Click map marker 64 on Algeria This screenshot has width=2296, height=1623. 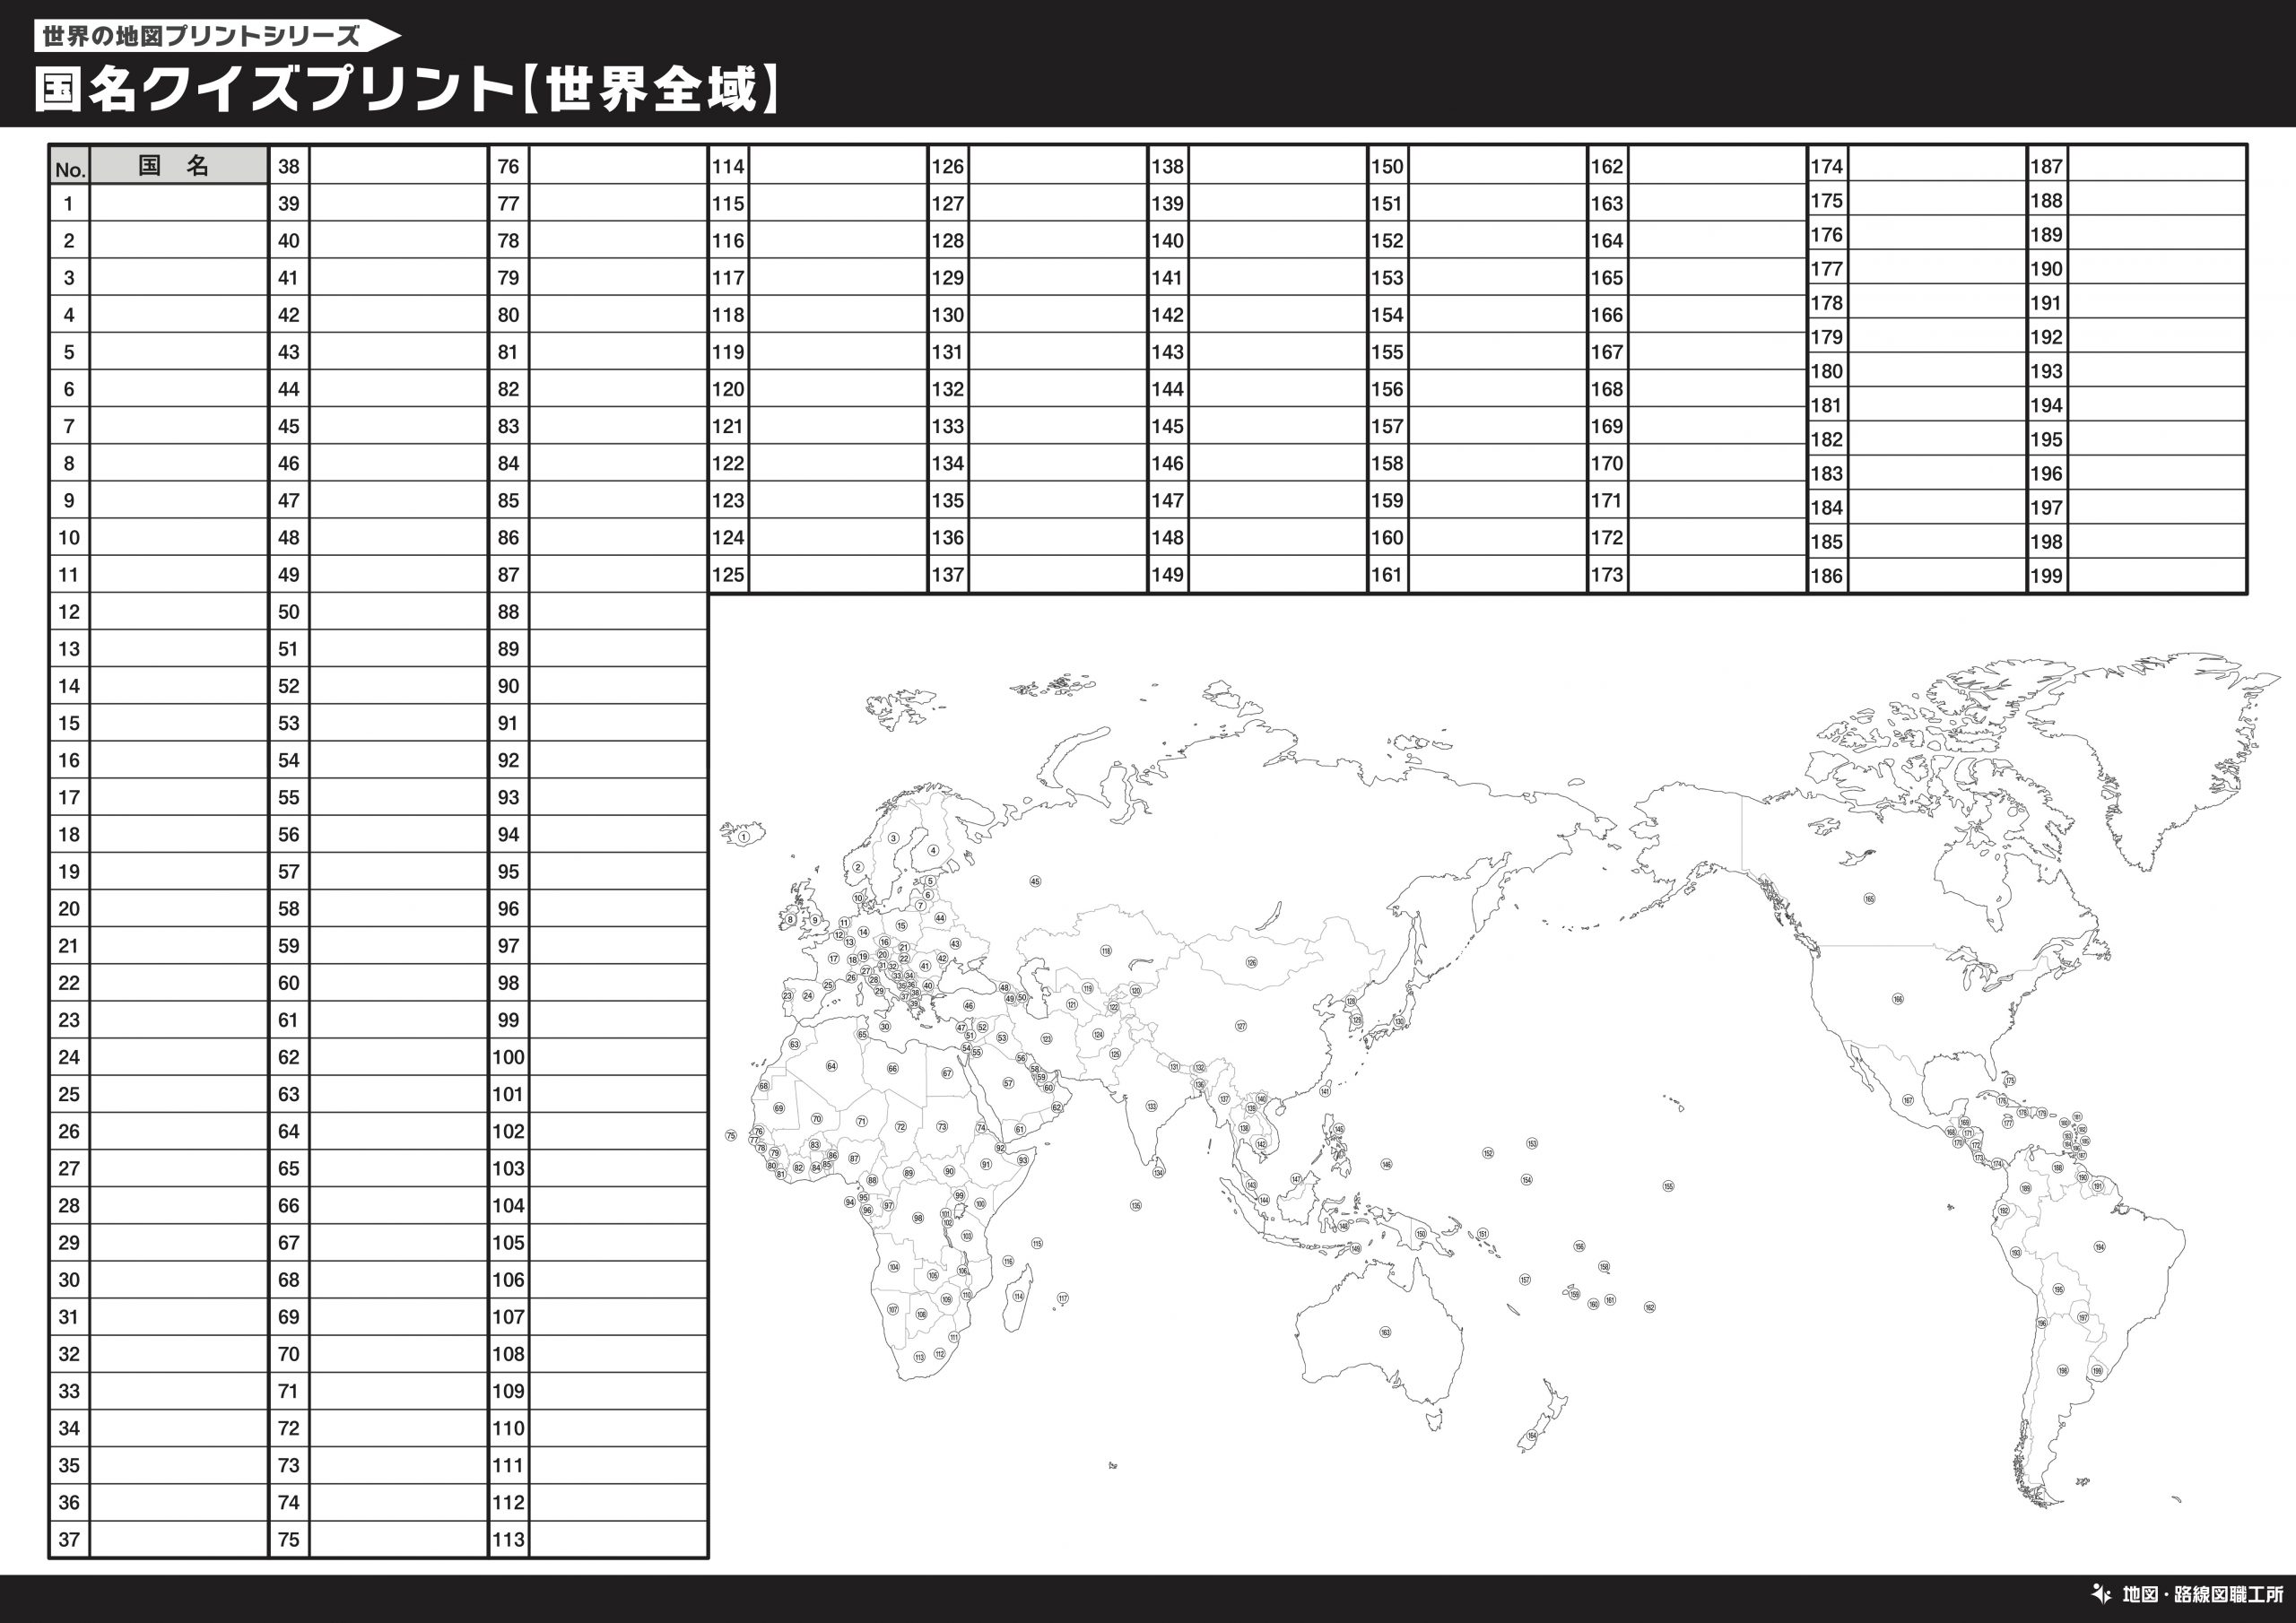(x=831, y=1066)
